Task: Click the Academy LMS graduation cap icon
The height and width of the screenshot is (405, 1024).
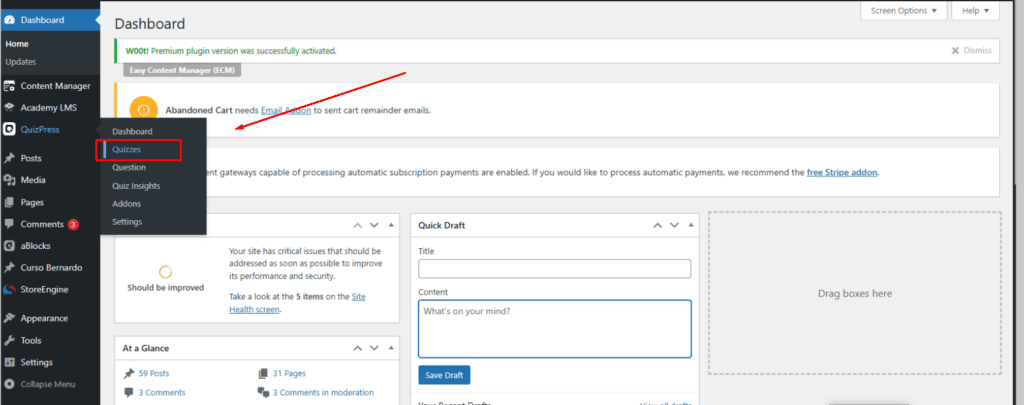Action: 9,108
